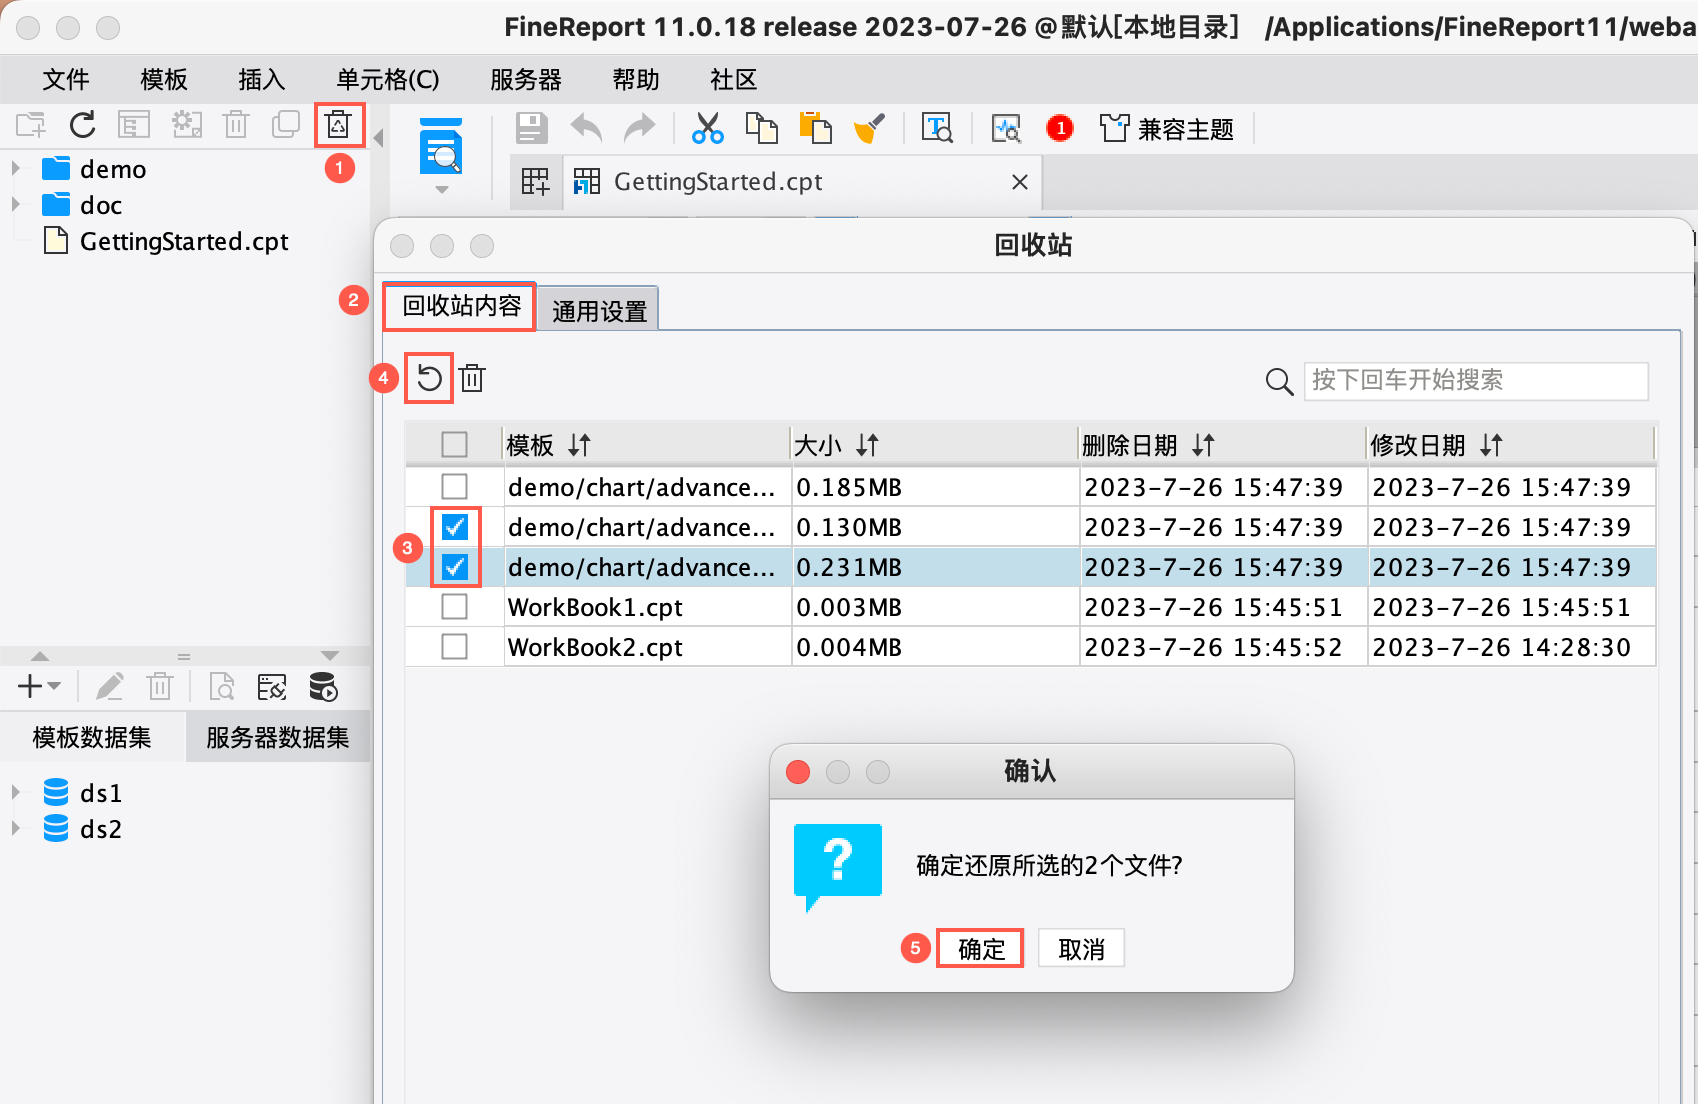
Task: Click the pencil edit icon in the dataset toolbar
Action: [109, 687]
